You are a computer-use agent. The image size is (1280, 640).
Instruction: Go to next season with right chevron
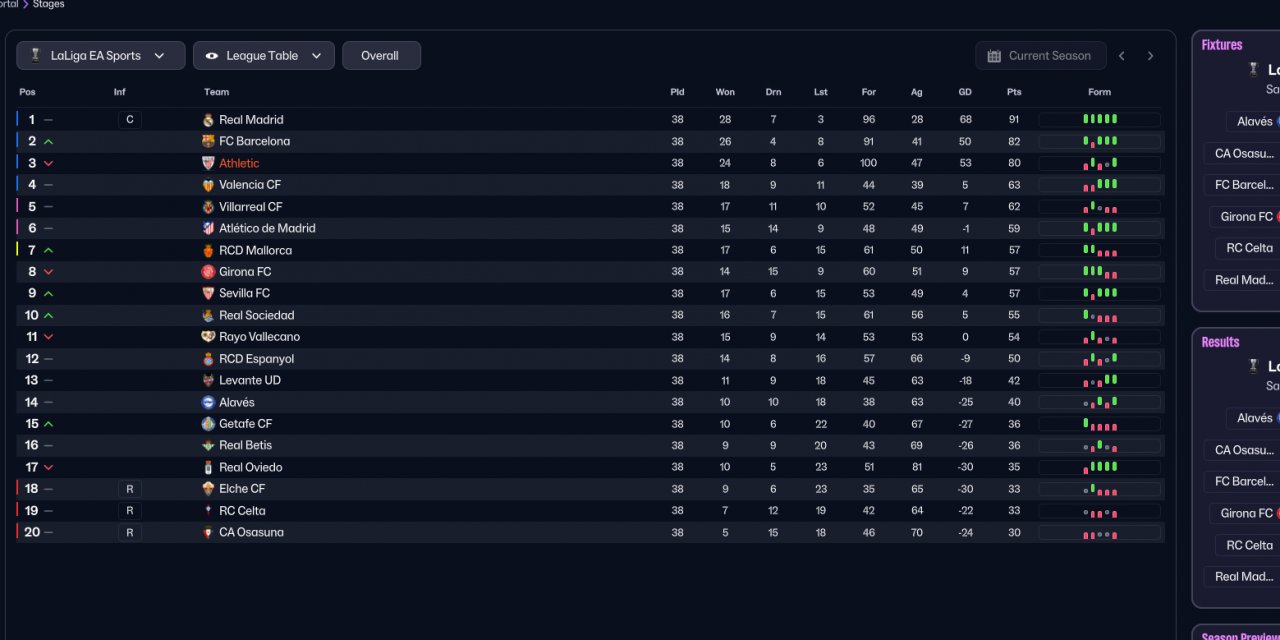tap(1150, 56)
